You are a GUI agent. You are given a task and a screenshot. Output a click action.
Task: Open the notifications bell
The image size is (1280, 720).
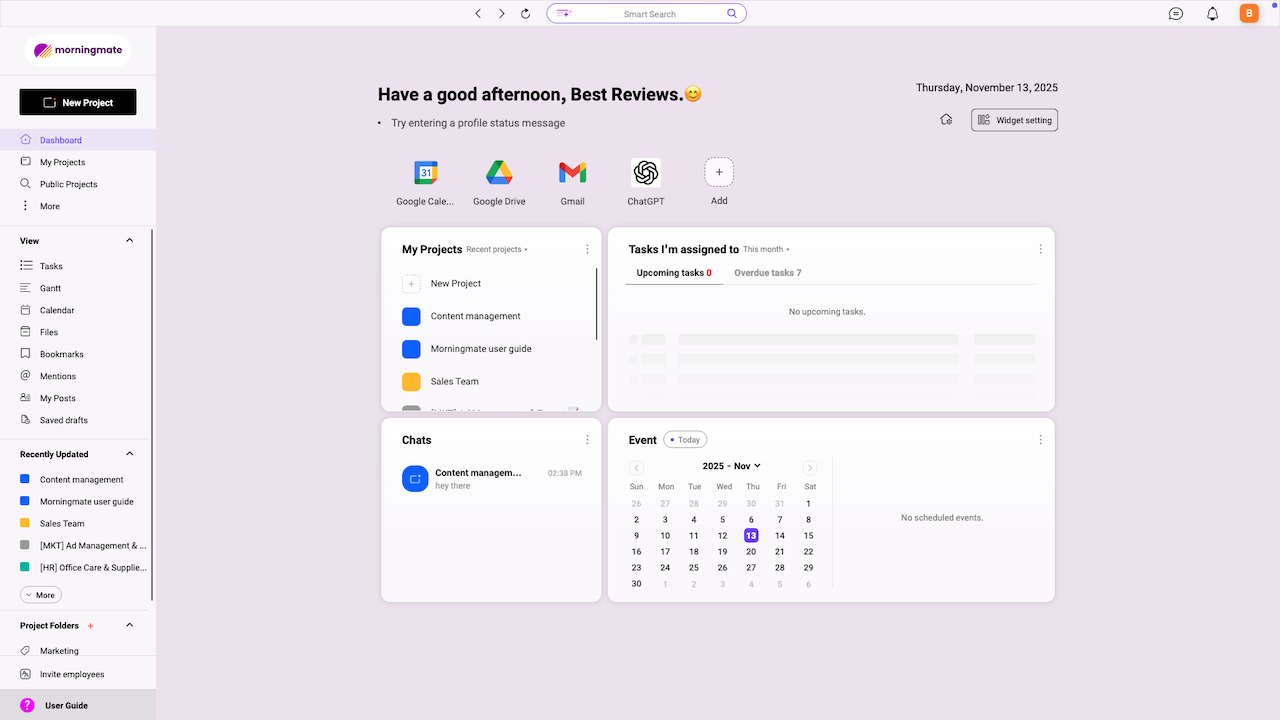coord(1211,13)
